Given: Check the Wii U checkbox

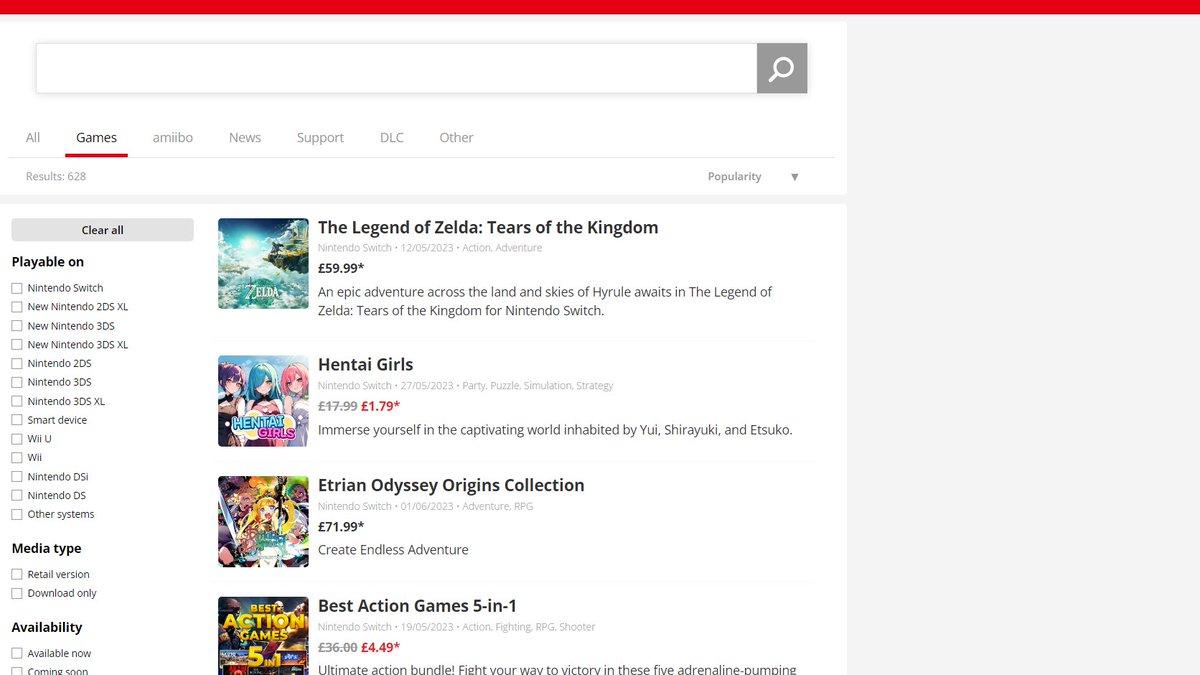Looking at the screenshot, I should click(17, 439).
